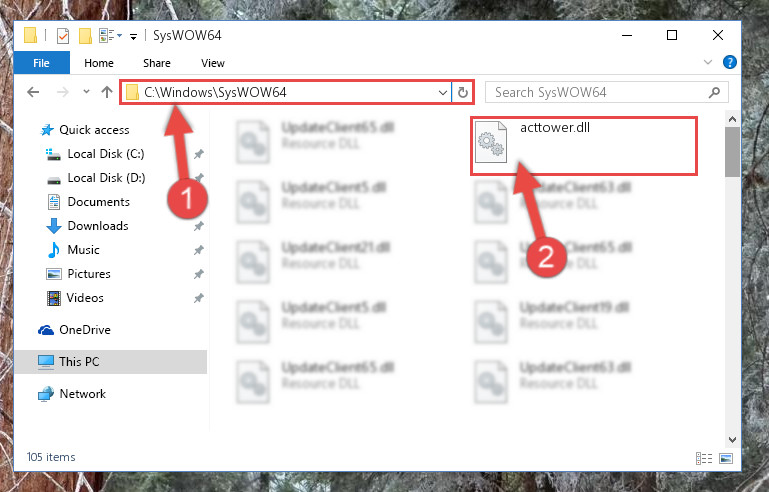Toggle the pin next to Videos

pyautogui.click(x=198, y=298)
